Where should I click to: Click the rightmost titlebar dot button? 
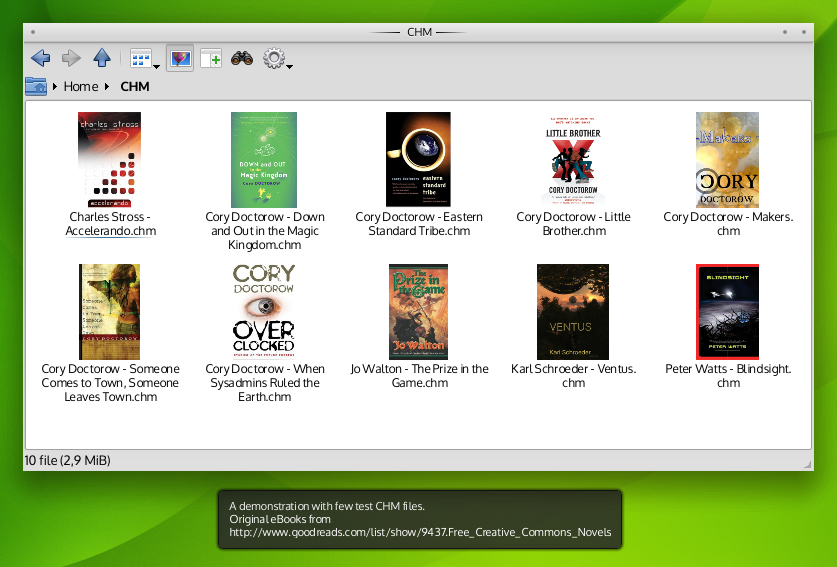coord(804,32)
